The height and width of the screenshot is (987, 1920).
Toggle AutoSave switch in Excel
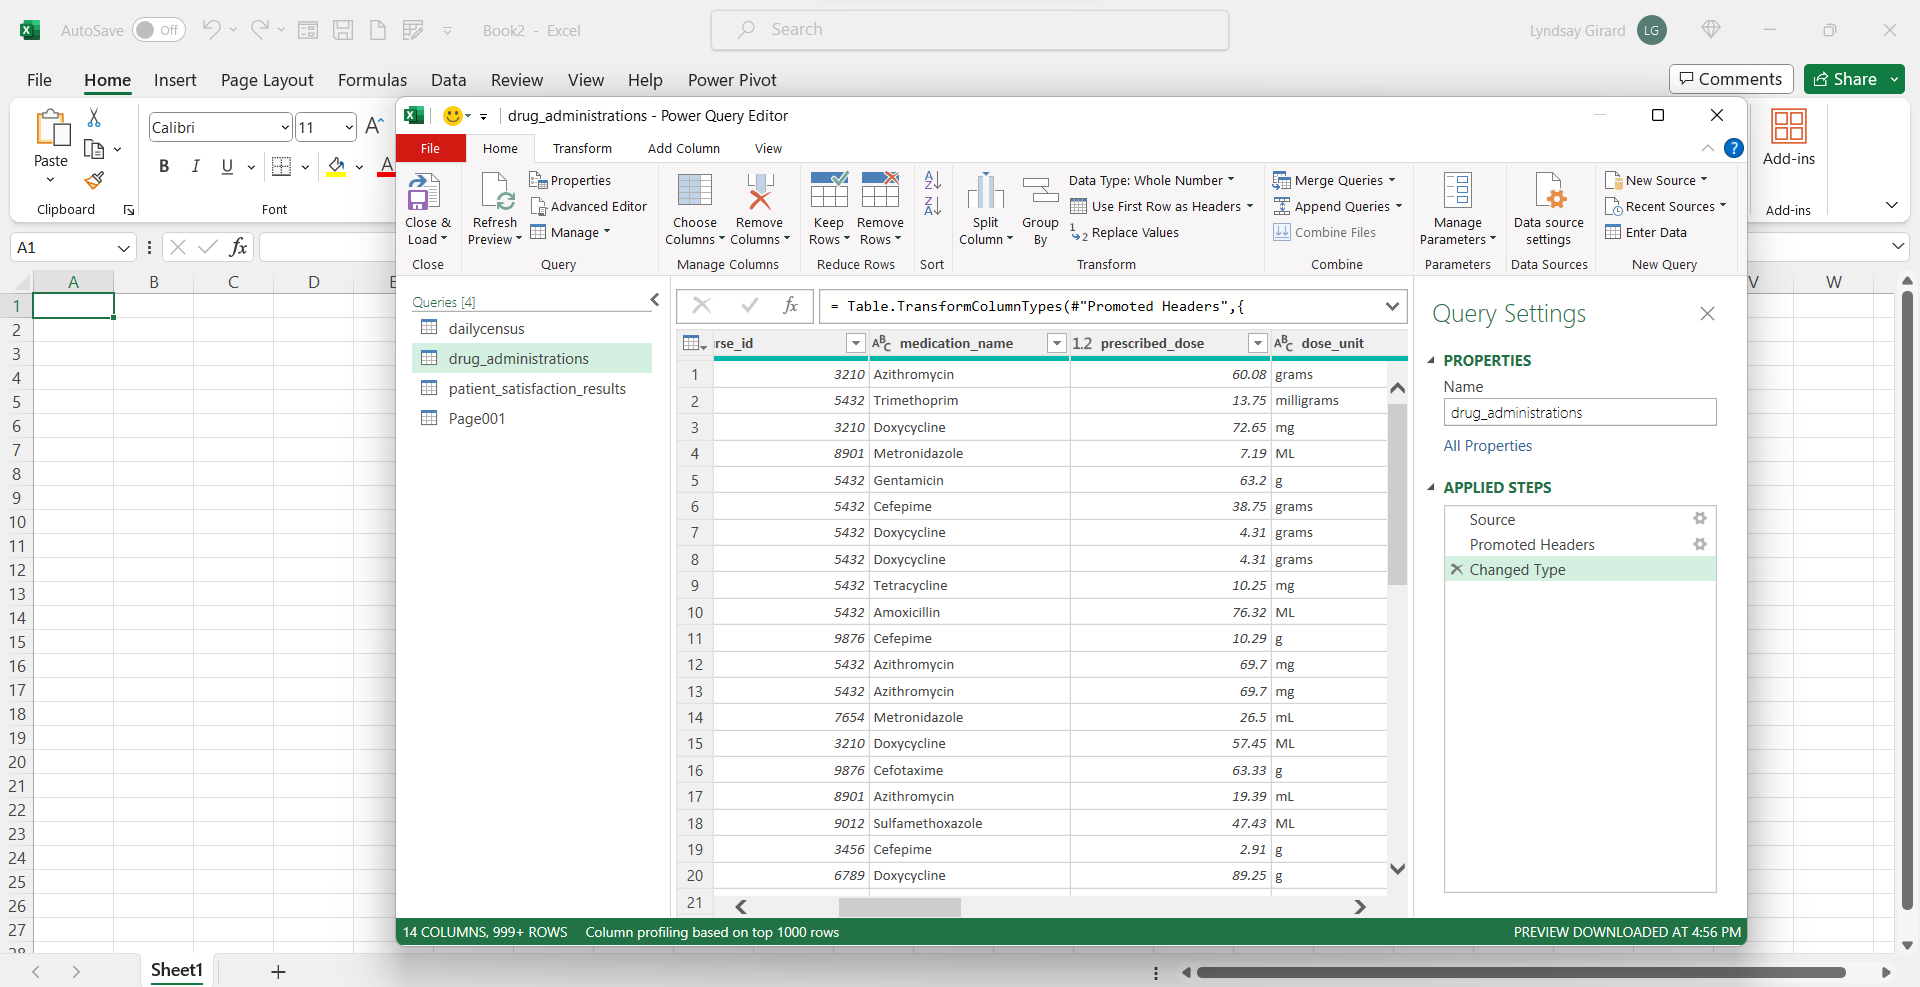click(x=157, y=30)
